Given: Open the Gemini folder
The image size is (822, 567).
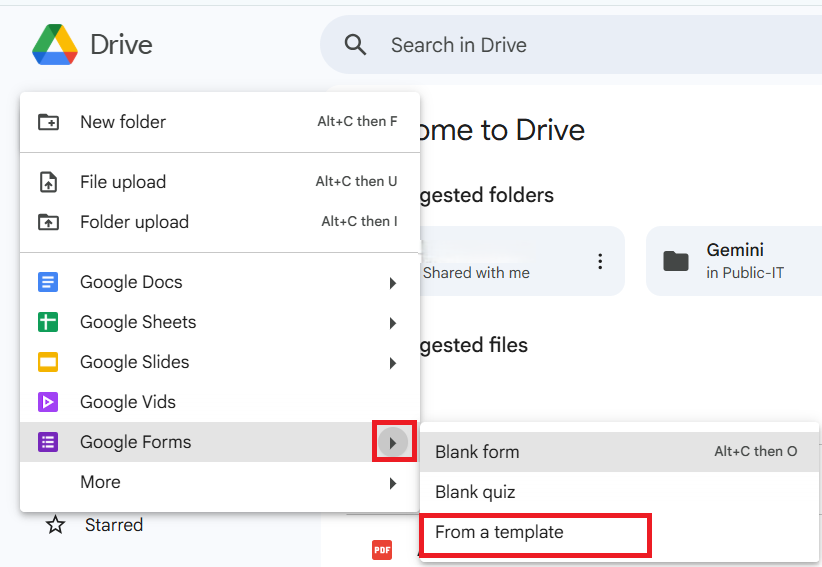Looking at the screenshot, I should [x=735, y=261].
